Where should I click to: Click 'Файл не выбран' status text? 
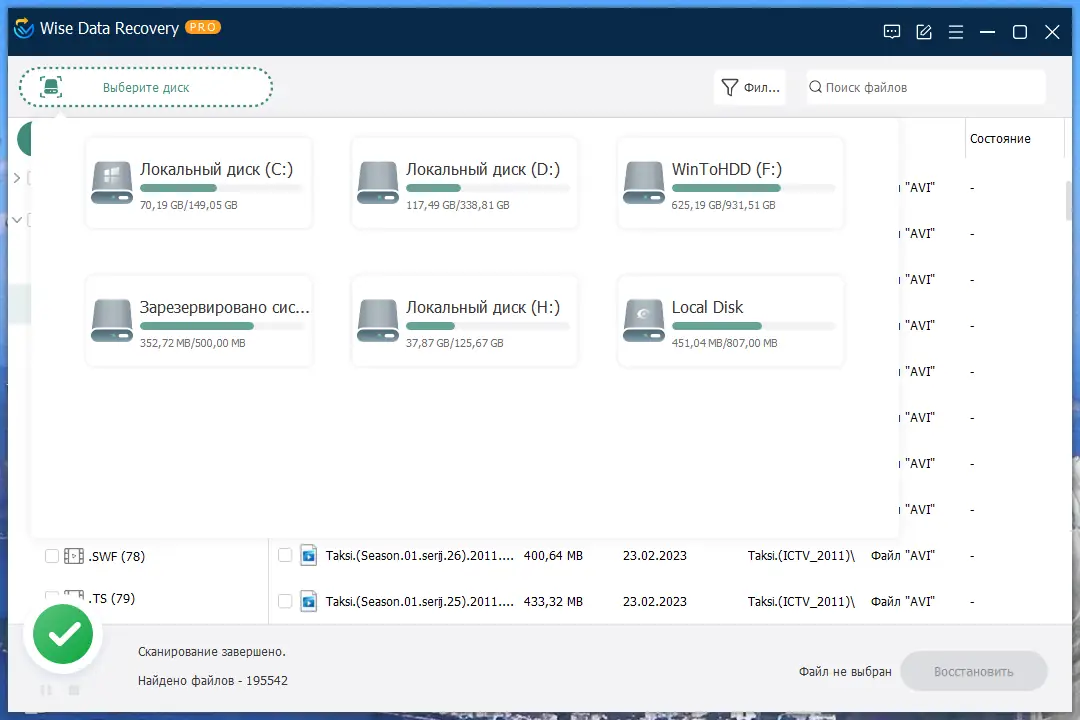point(845,672)
